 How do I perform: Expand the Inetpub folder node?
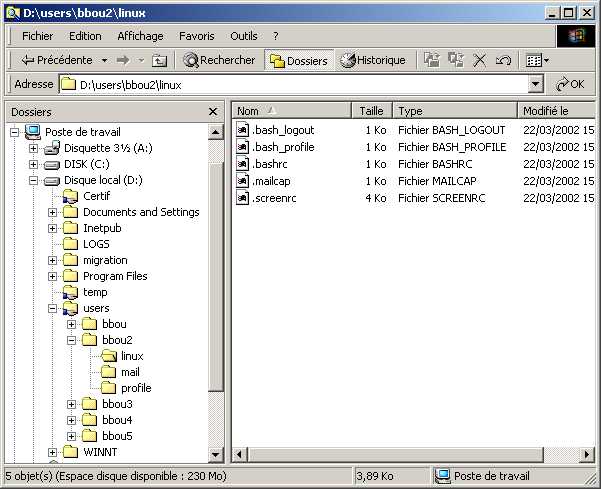53,228
